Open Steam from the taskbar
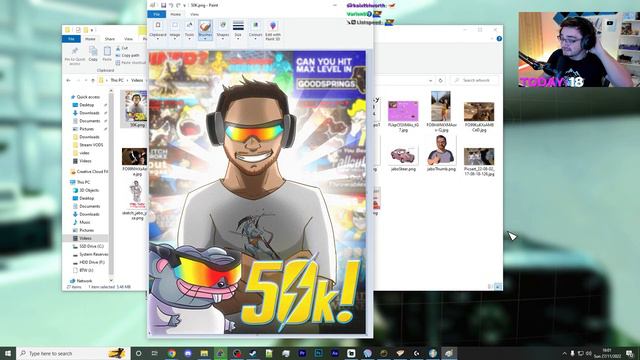Viewport: 640px width, 360px height. [x=253, y=353]
